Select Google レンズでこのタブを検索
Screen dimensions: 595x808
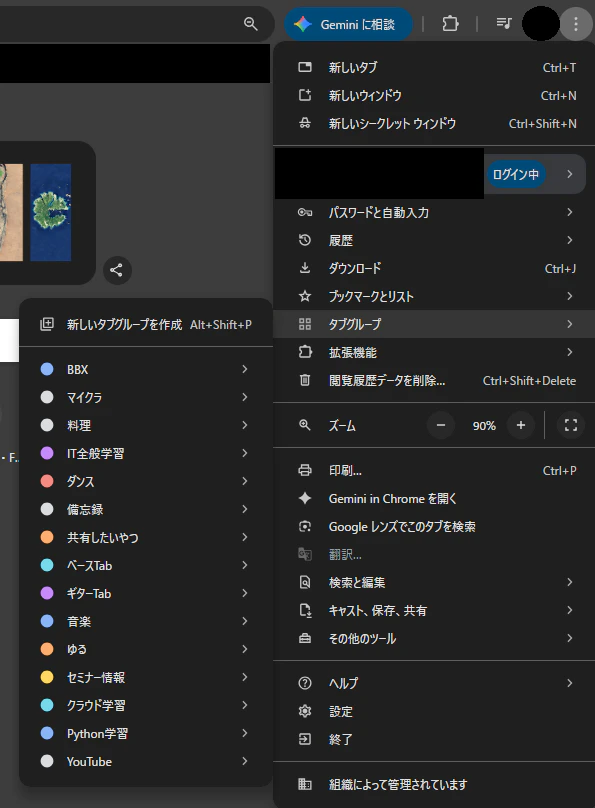pos(434,527)
